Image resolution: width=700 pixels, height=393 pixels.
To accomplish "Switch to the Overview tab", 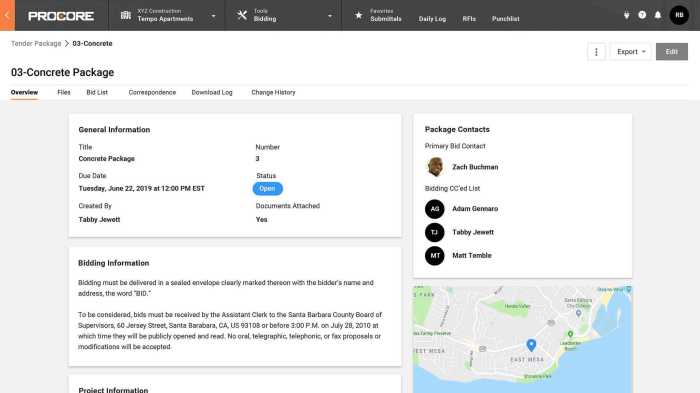I will pyautogui.click(x=24, y=92).
